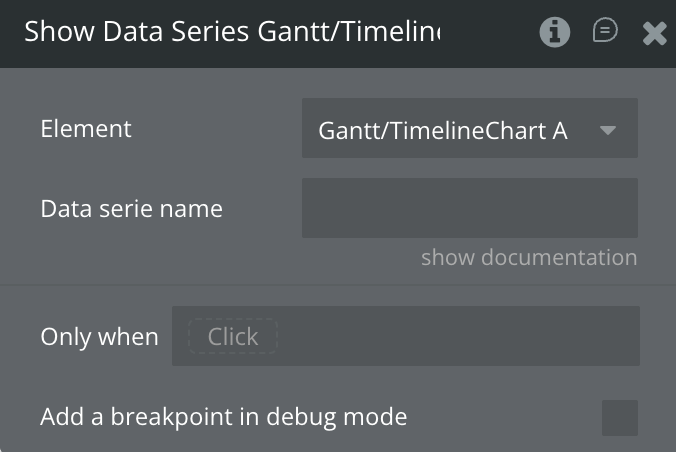Click the Add a breakpoint in debug mode label

(223, 417)
